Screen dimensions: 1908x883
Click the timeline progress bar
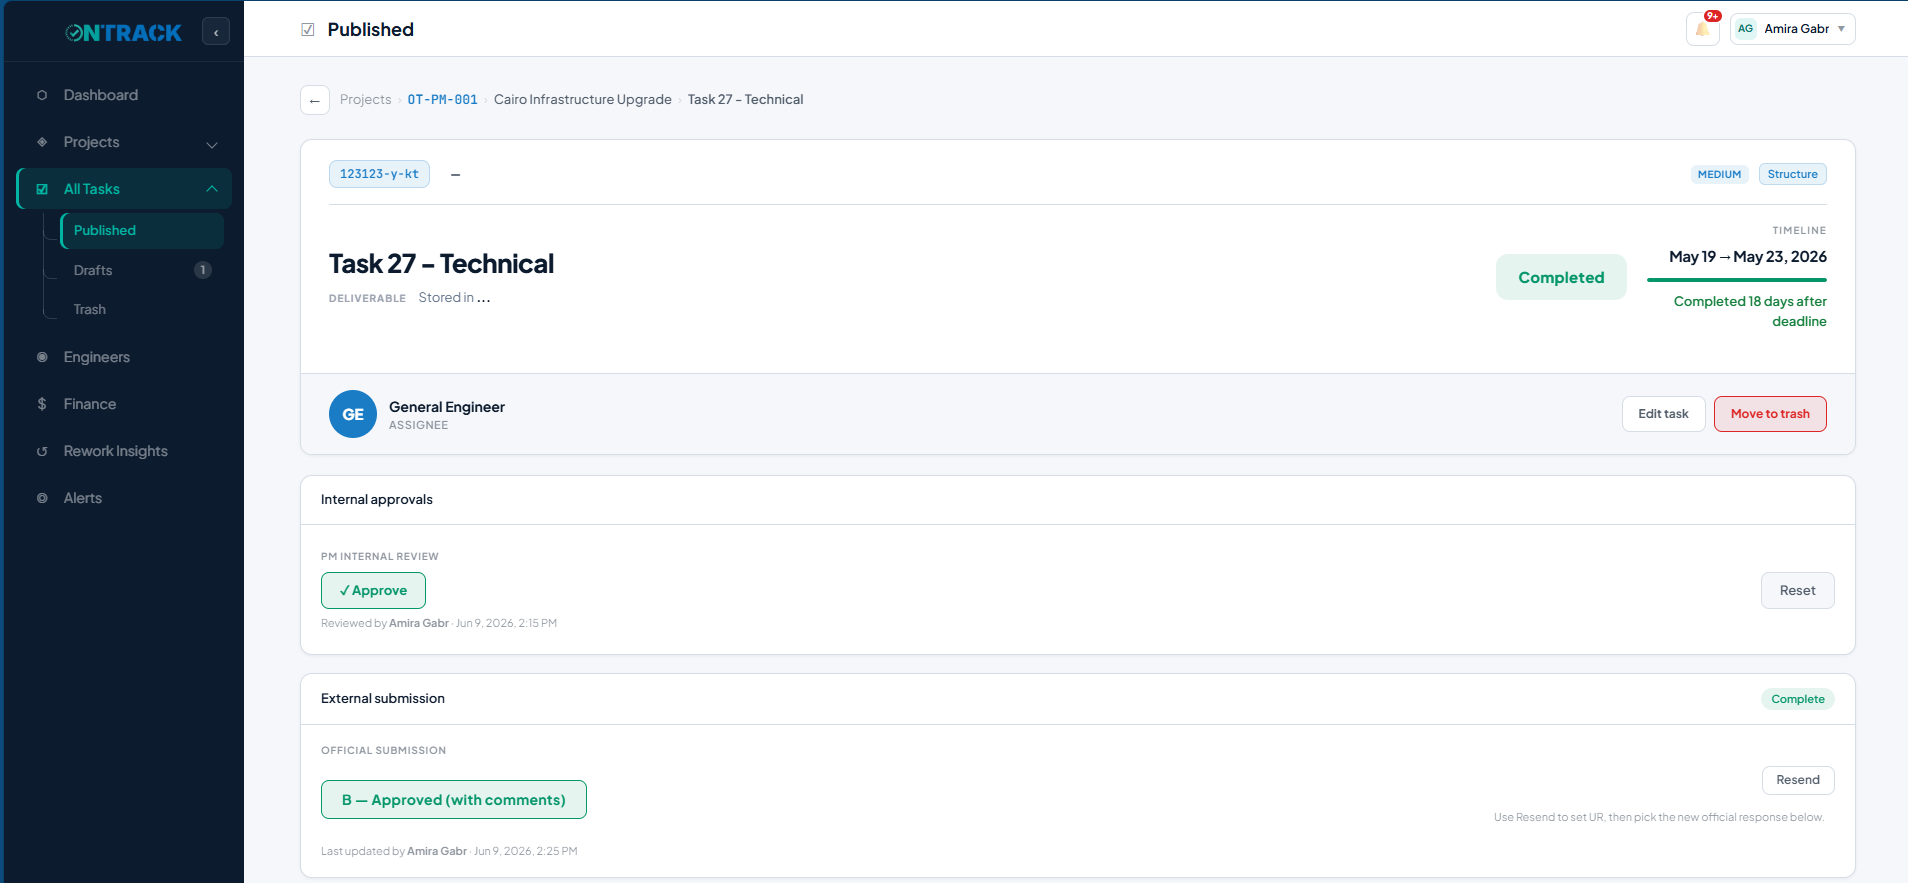[x=1736, y=280]
